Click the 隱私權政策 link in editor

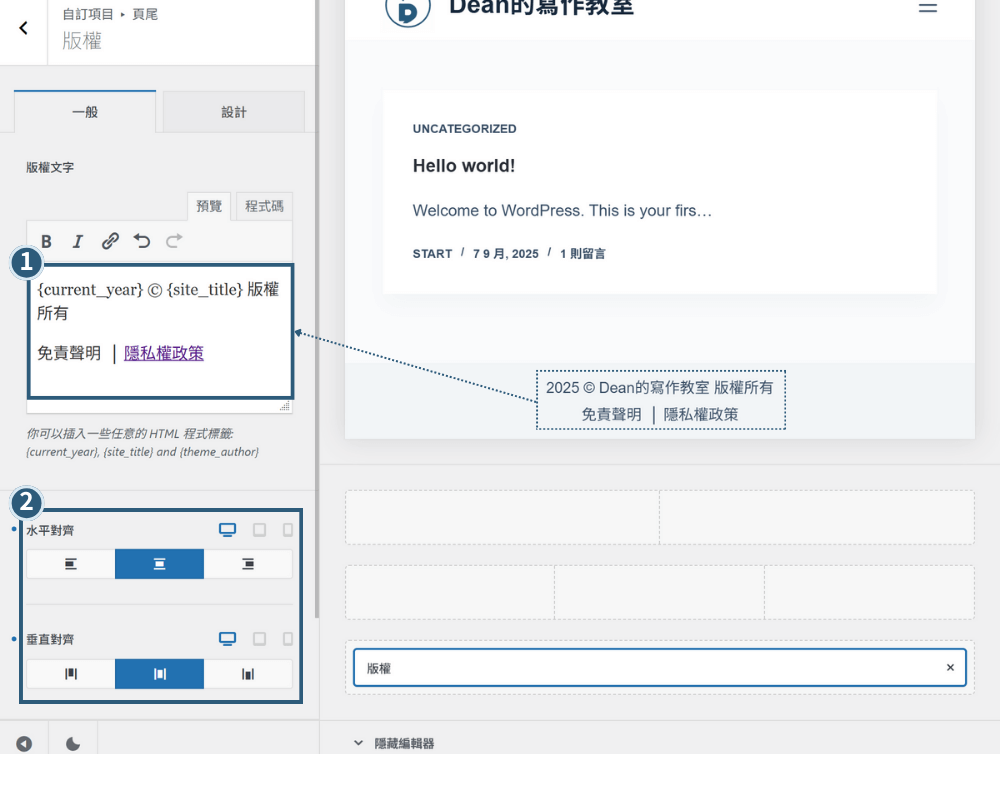(x=164, y=353)
